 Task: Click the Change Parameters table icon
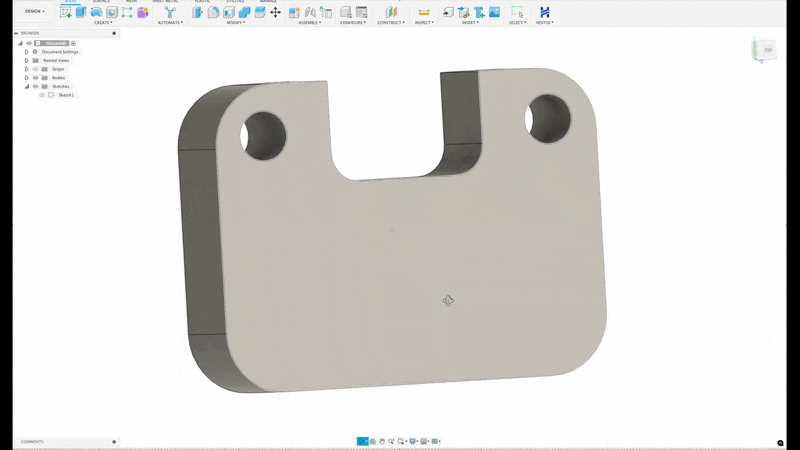pos(362,12)
